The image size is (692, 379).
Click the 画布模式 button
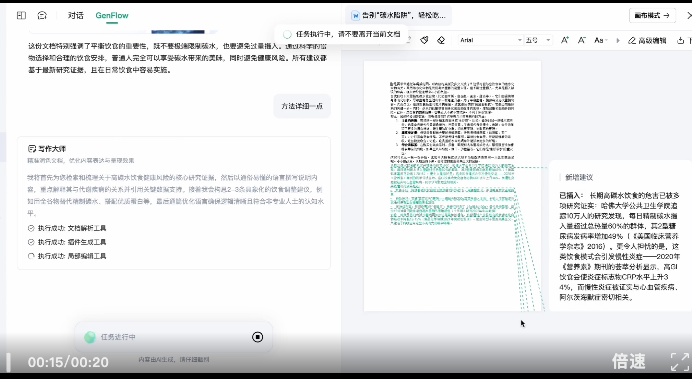[652, 15]
